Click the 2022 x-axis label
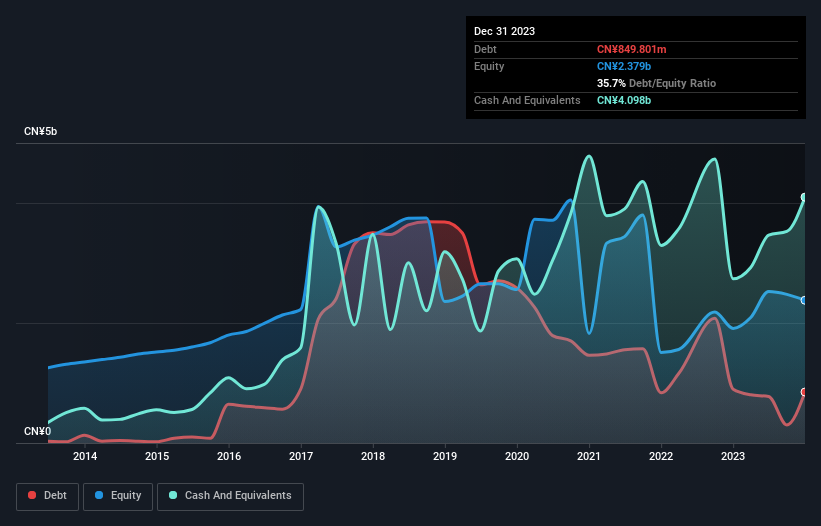The height and width of the screenshot is (526, 821). [661, 456]
